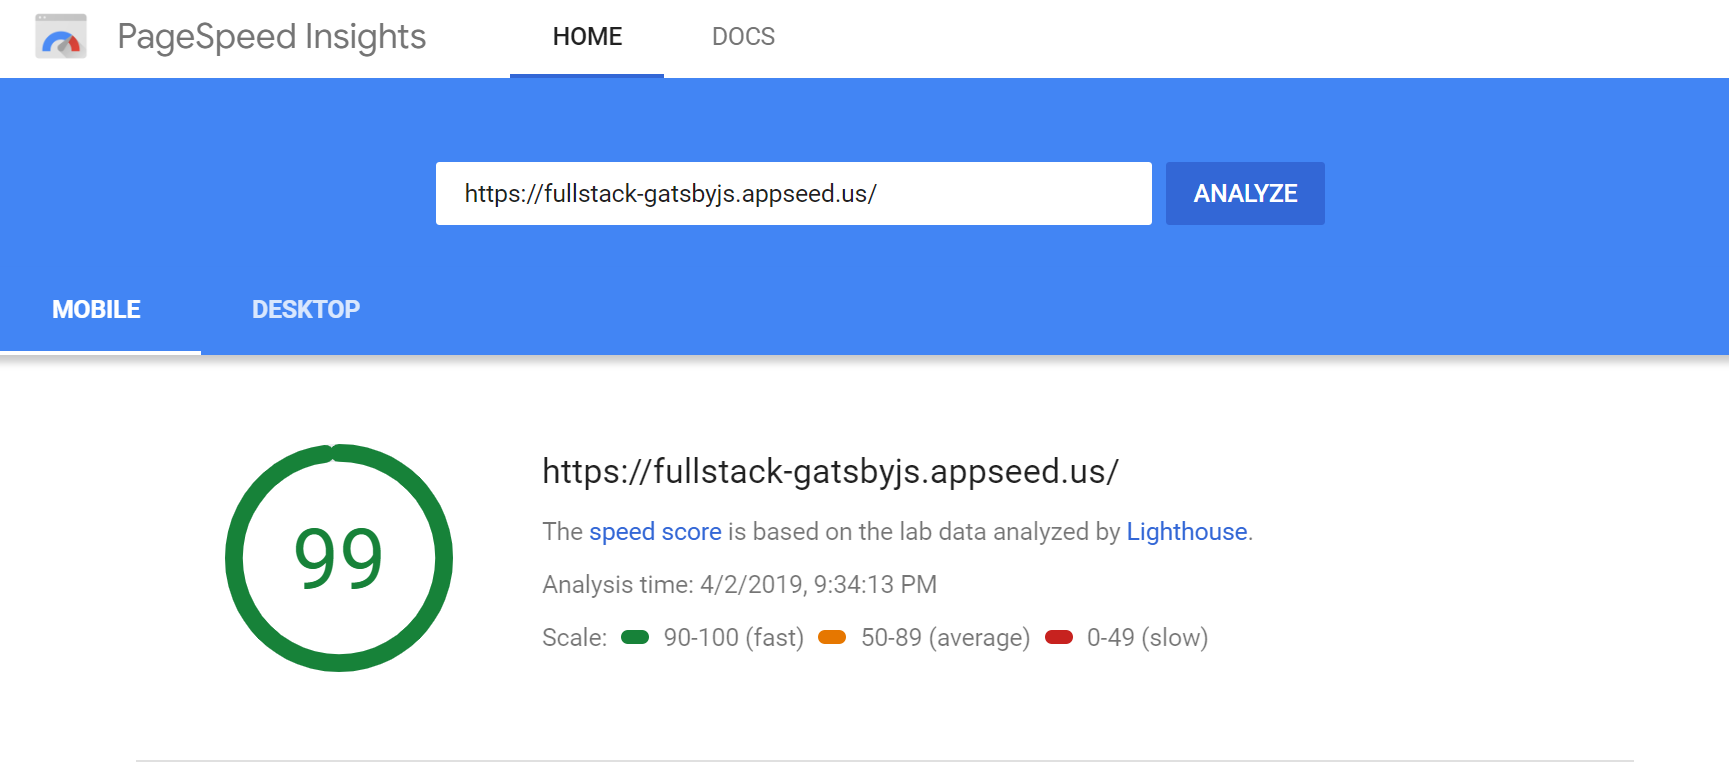Viewport: 1729px width, 779px height.
Task: Click the 50-89 (average) label
Action: [945, 638]
